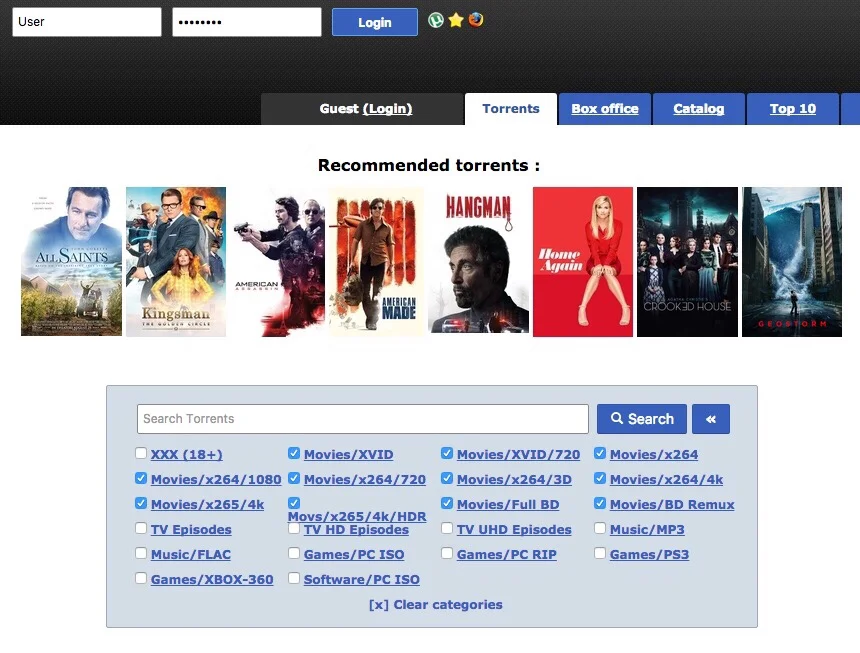Viewport: 860px width, 653px height.
Task: Open the American Made poster
Action: click(376, 262)
